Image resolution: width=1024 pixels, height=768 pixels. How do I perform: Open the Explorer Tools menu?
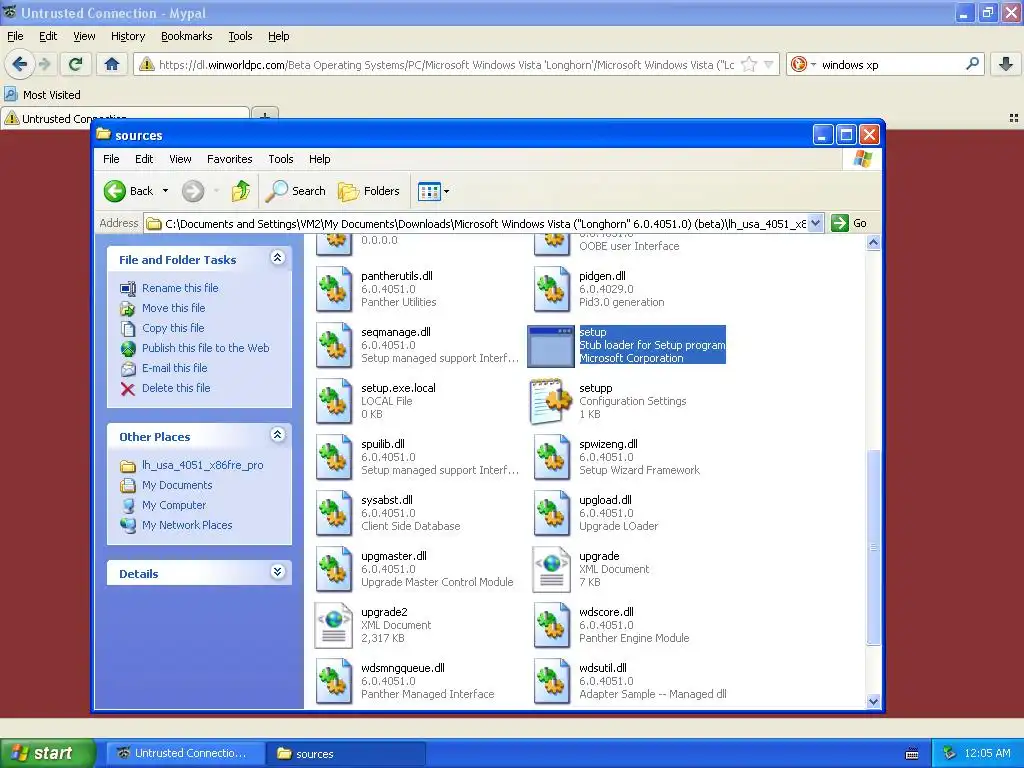coord(281,159)
